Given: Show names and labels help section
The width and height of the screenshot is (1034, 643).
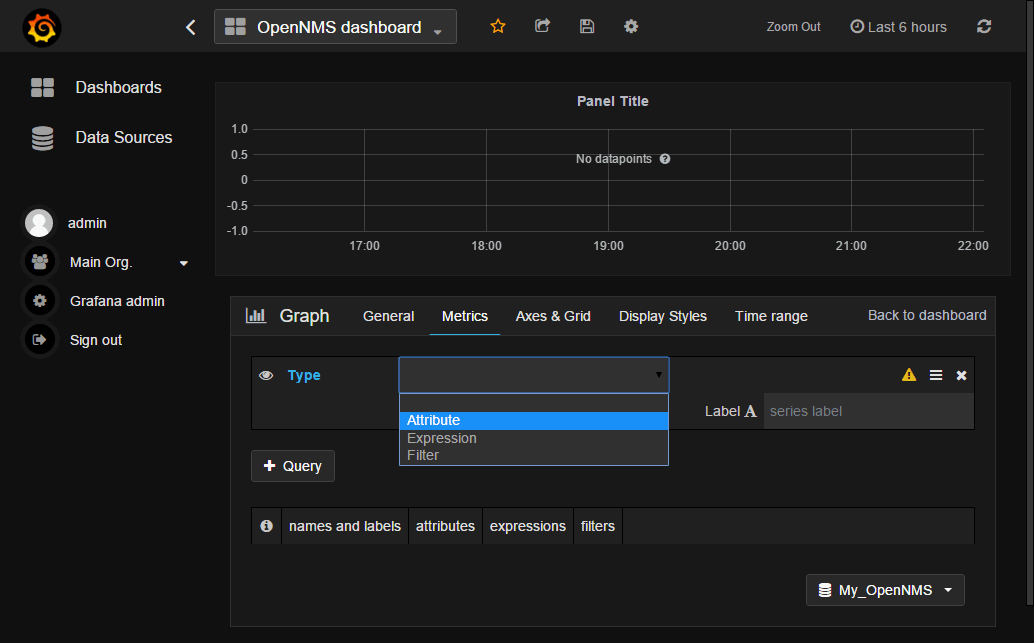Looking at the screenshot, I should (345, 526).
